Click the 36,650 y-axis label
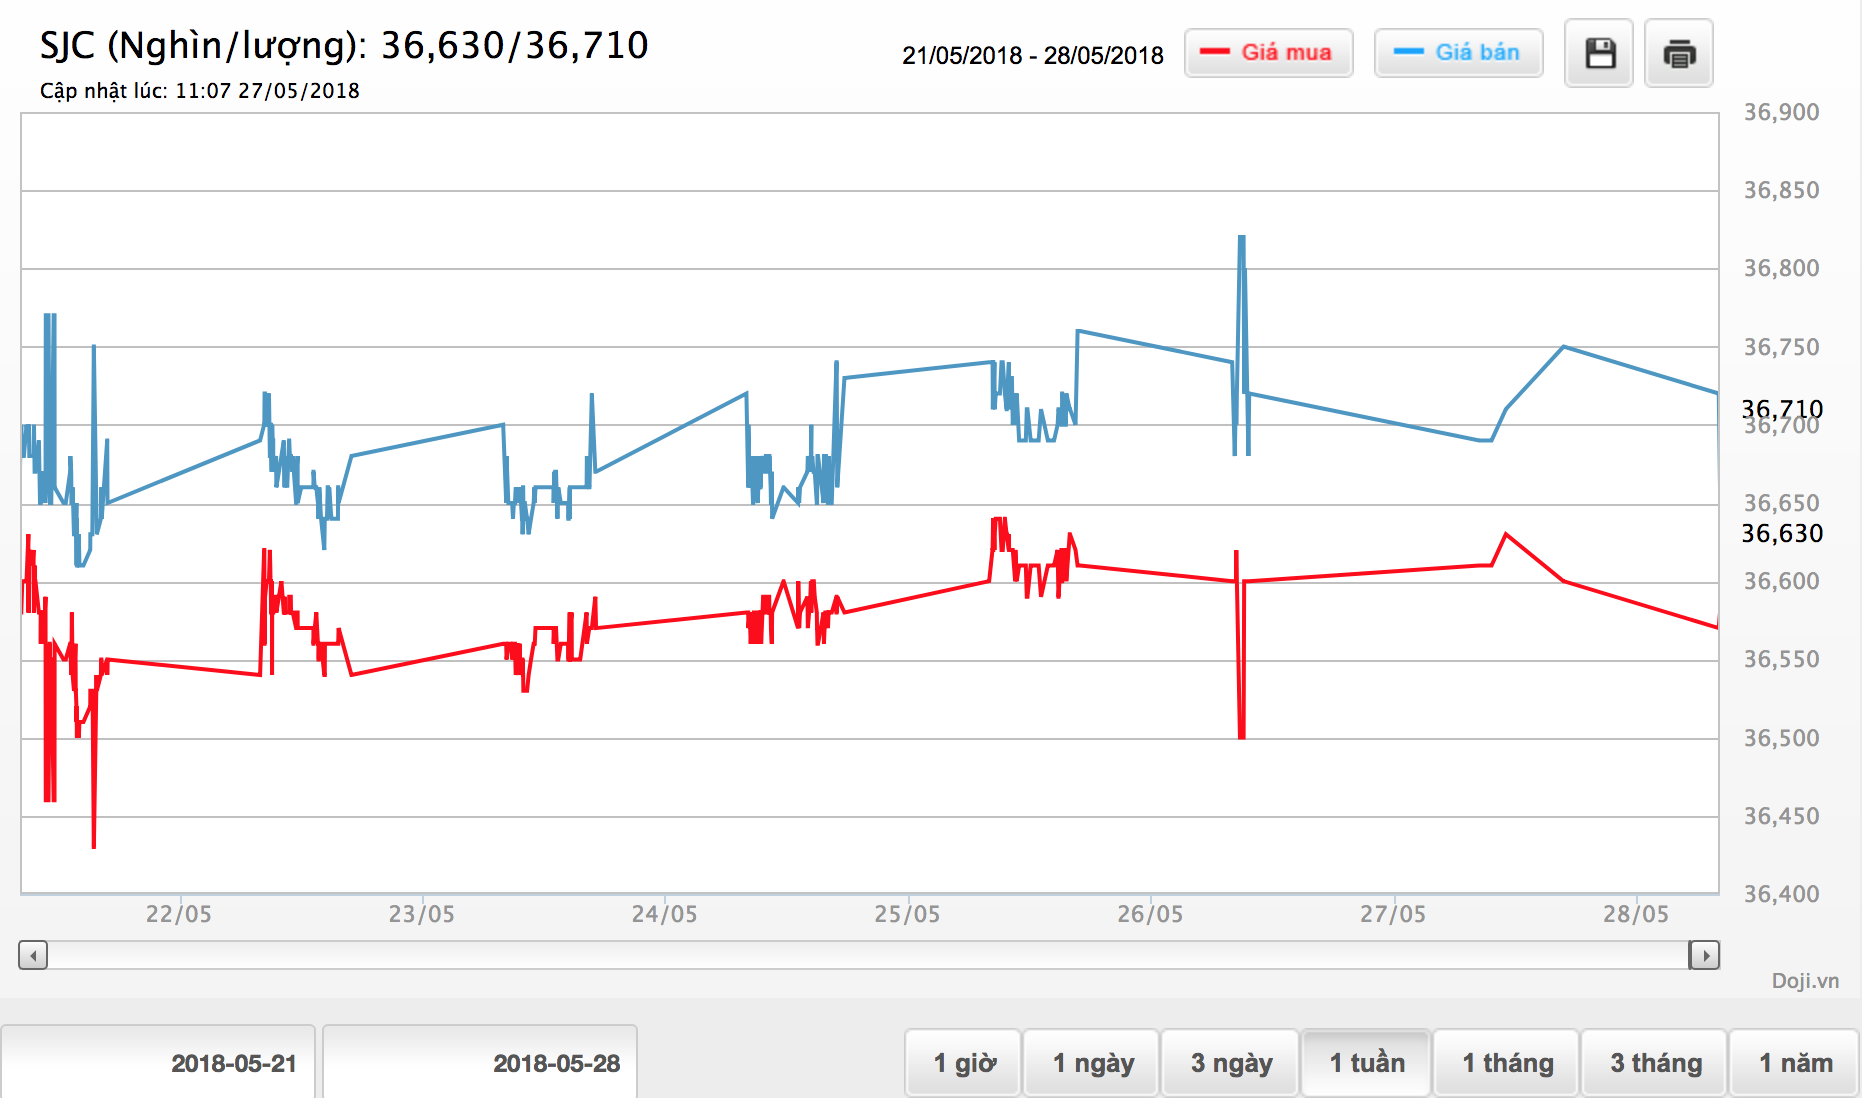 click(1782, 503)
